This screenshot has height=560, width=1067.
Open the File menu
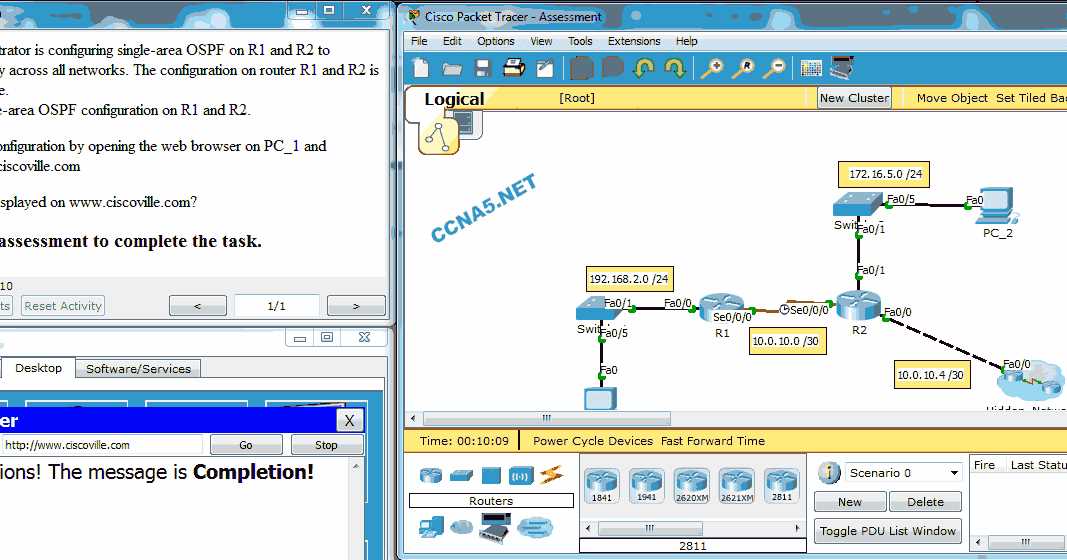(419, 41)
